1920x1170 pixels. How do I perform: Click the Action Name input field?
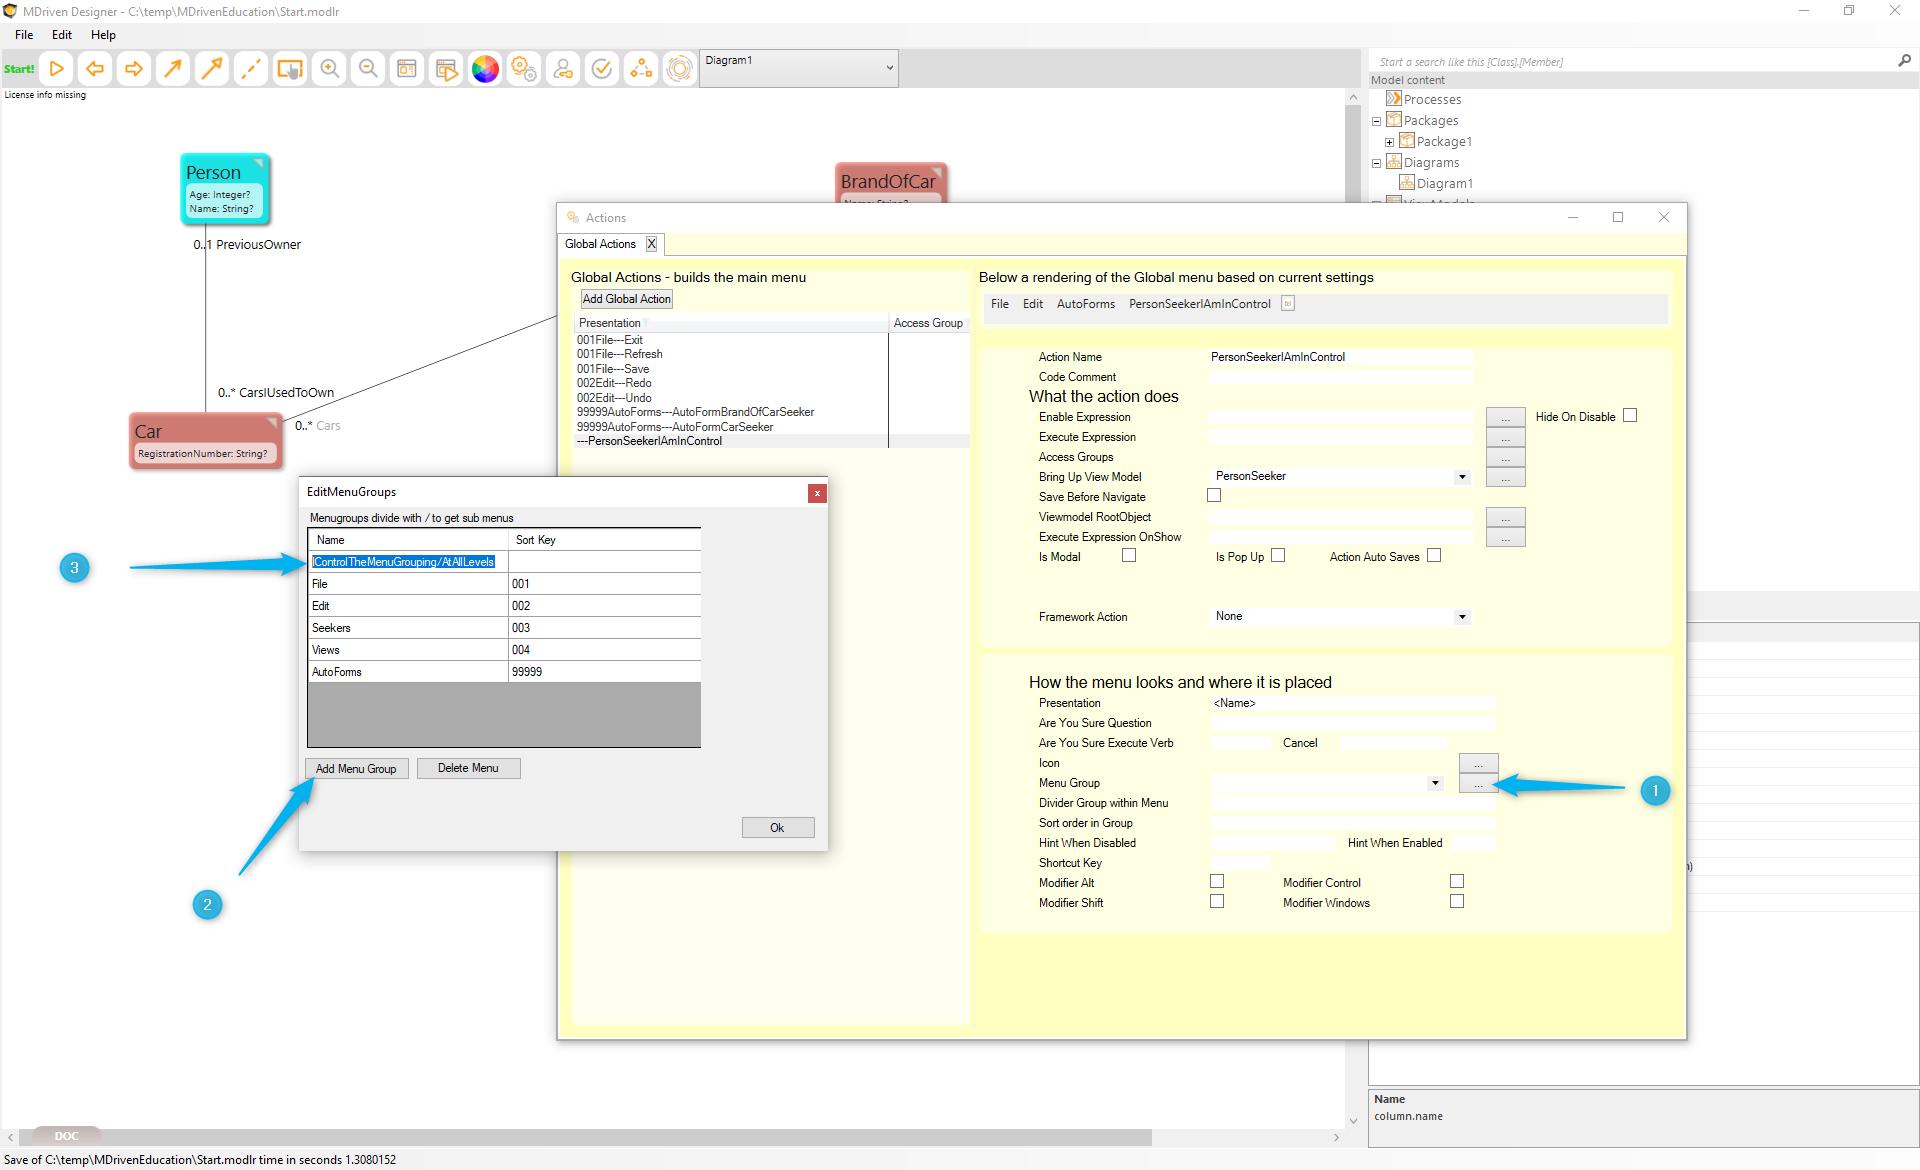[x=1340, y=357]
